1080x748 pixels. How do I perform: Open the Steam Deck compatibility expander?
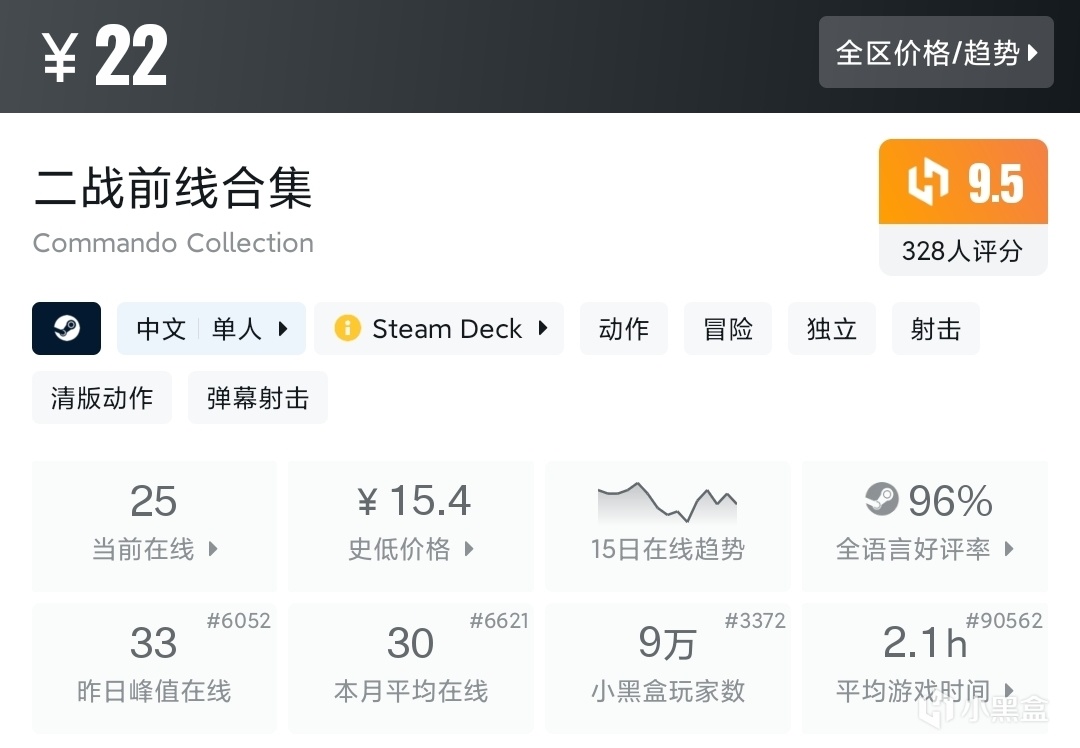(543, 329)
